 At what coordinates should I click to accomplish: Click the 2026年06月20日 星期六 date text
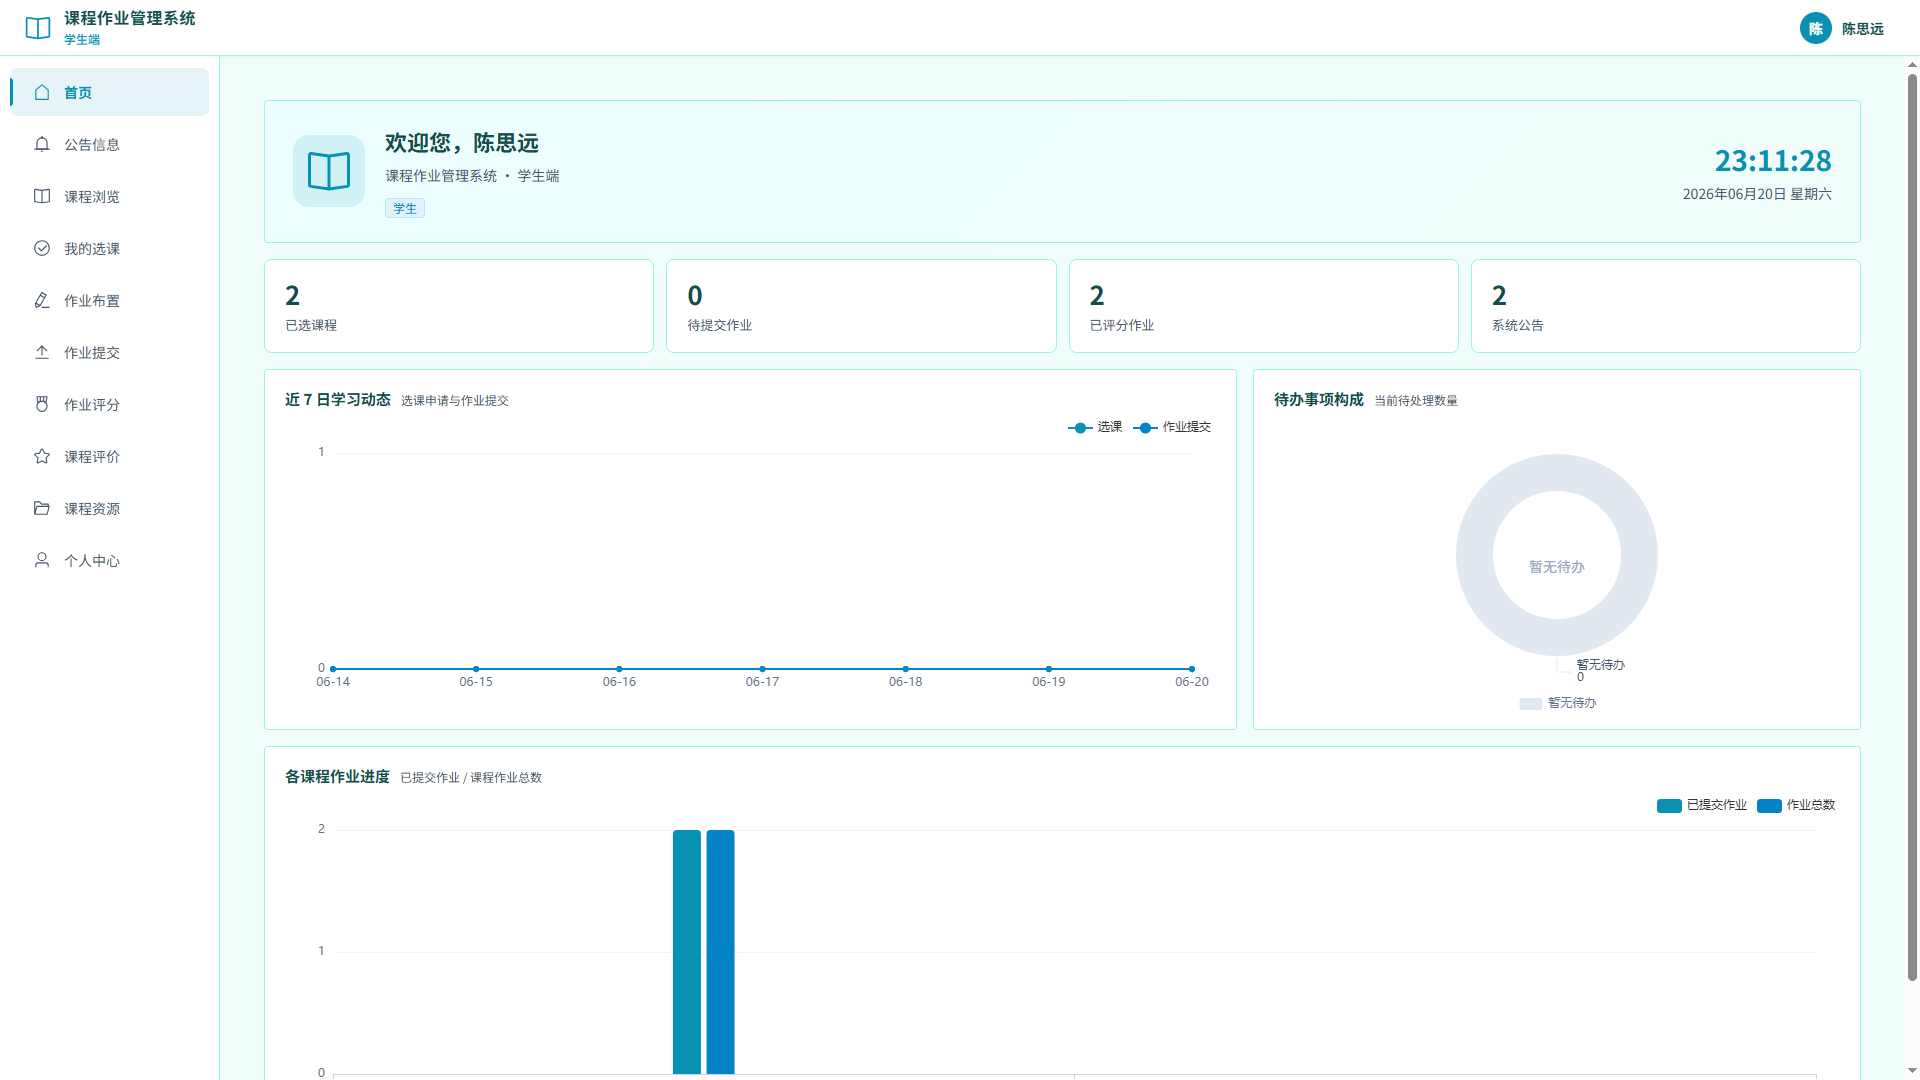click(x=1757, y=194)
